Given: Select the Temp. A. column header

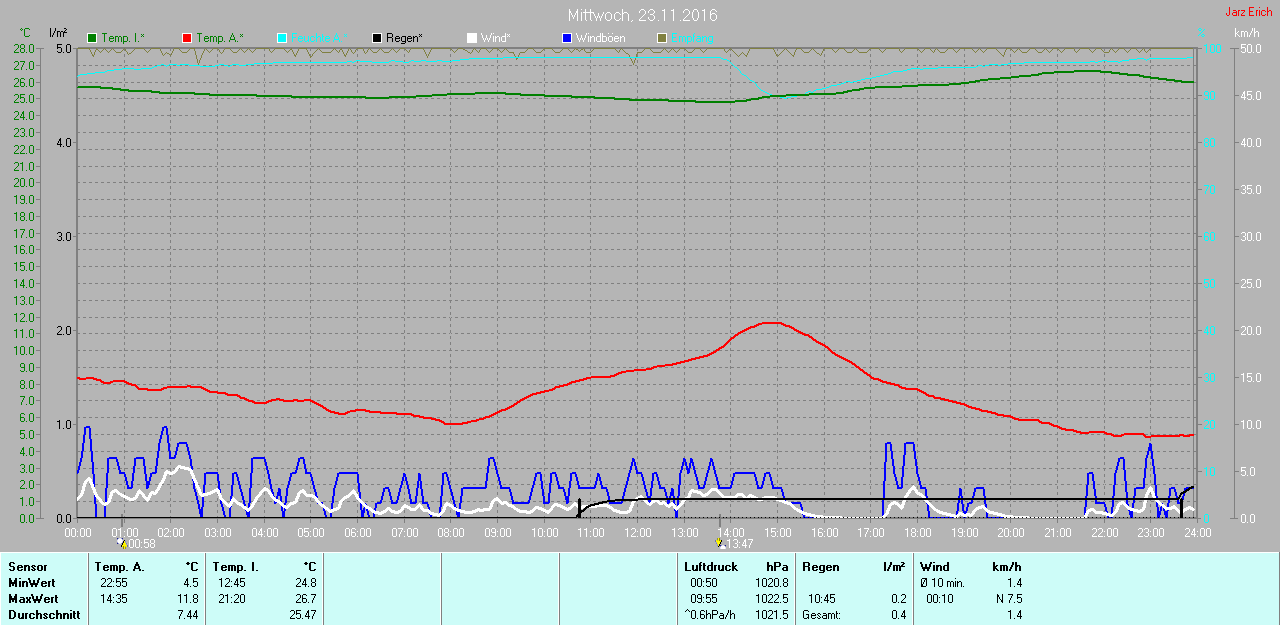Looking at the screenshot, I should 122,567.
